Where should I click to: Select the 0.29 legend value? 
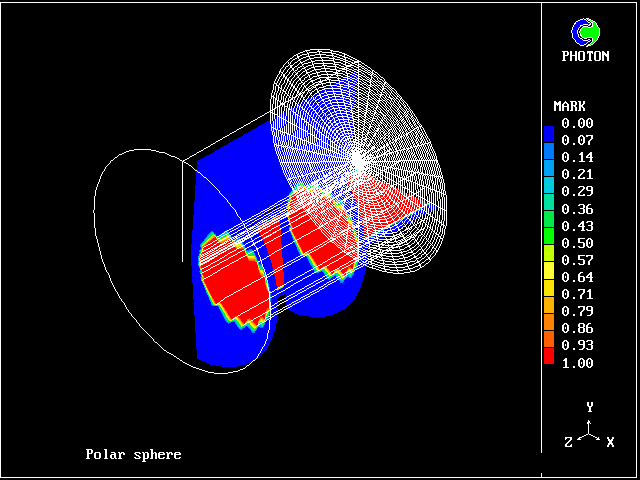coord(577,191)
